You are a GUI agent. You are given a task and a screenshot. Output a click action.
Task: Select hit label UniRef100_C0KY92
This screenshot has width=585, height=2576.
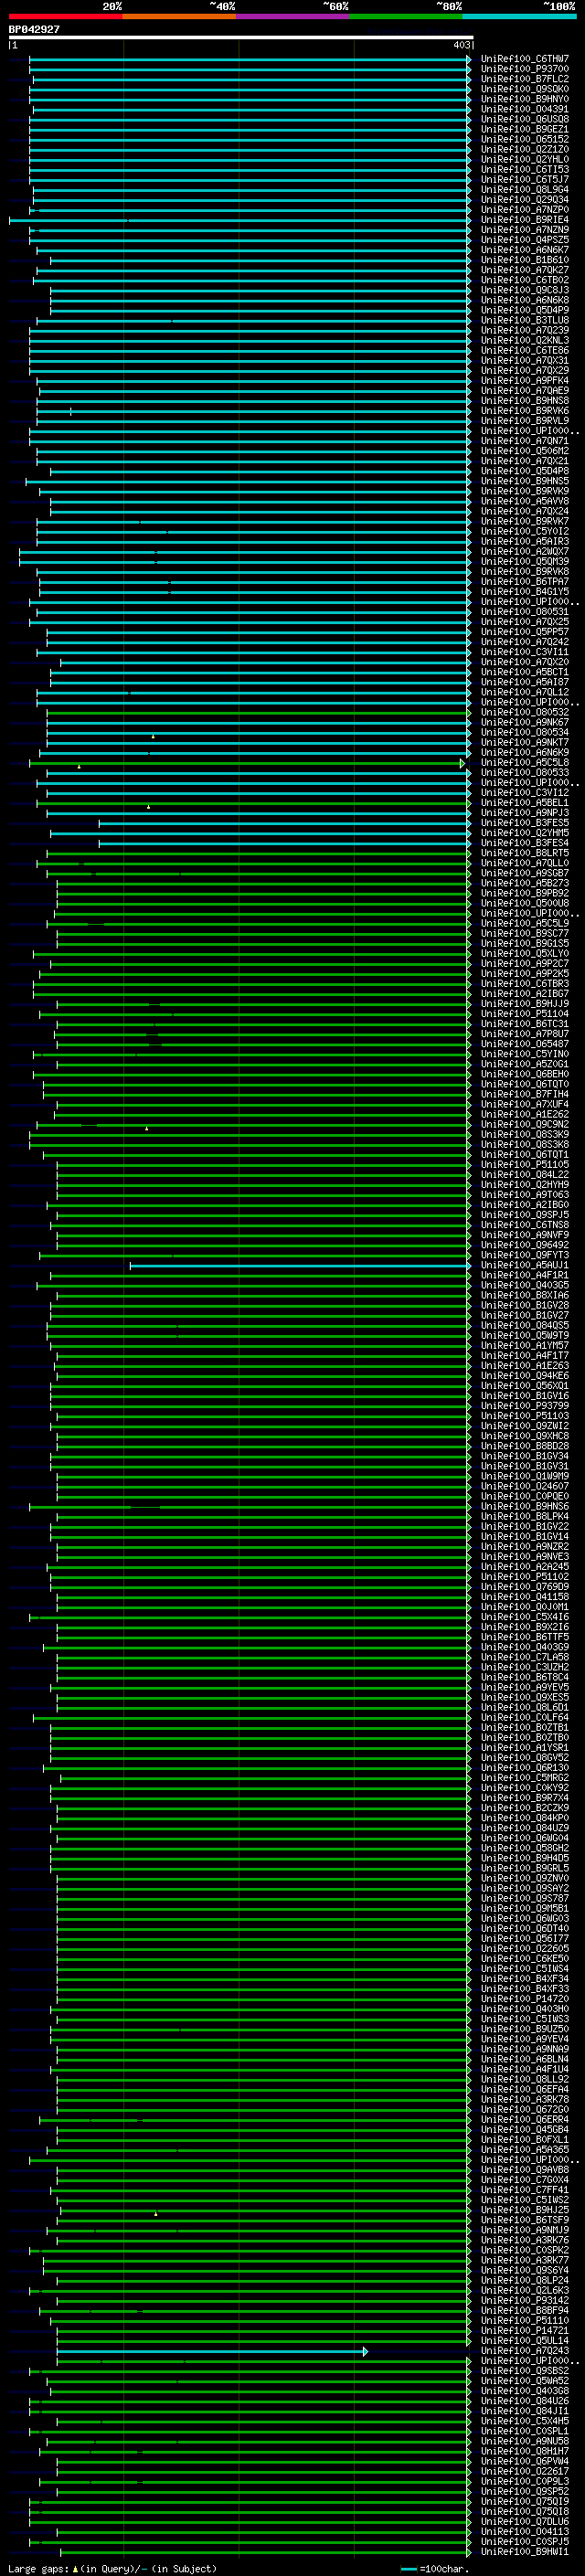coord(525,1788)
